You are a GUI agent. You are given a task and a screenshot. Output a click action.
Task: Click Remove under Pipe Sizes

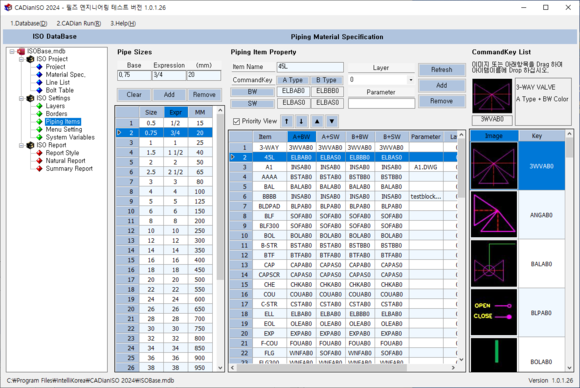pos(204,95)
